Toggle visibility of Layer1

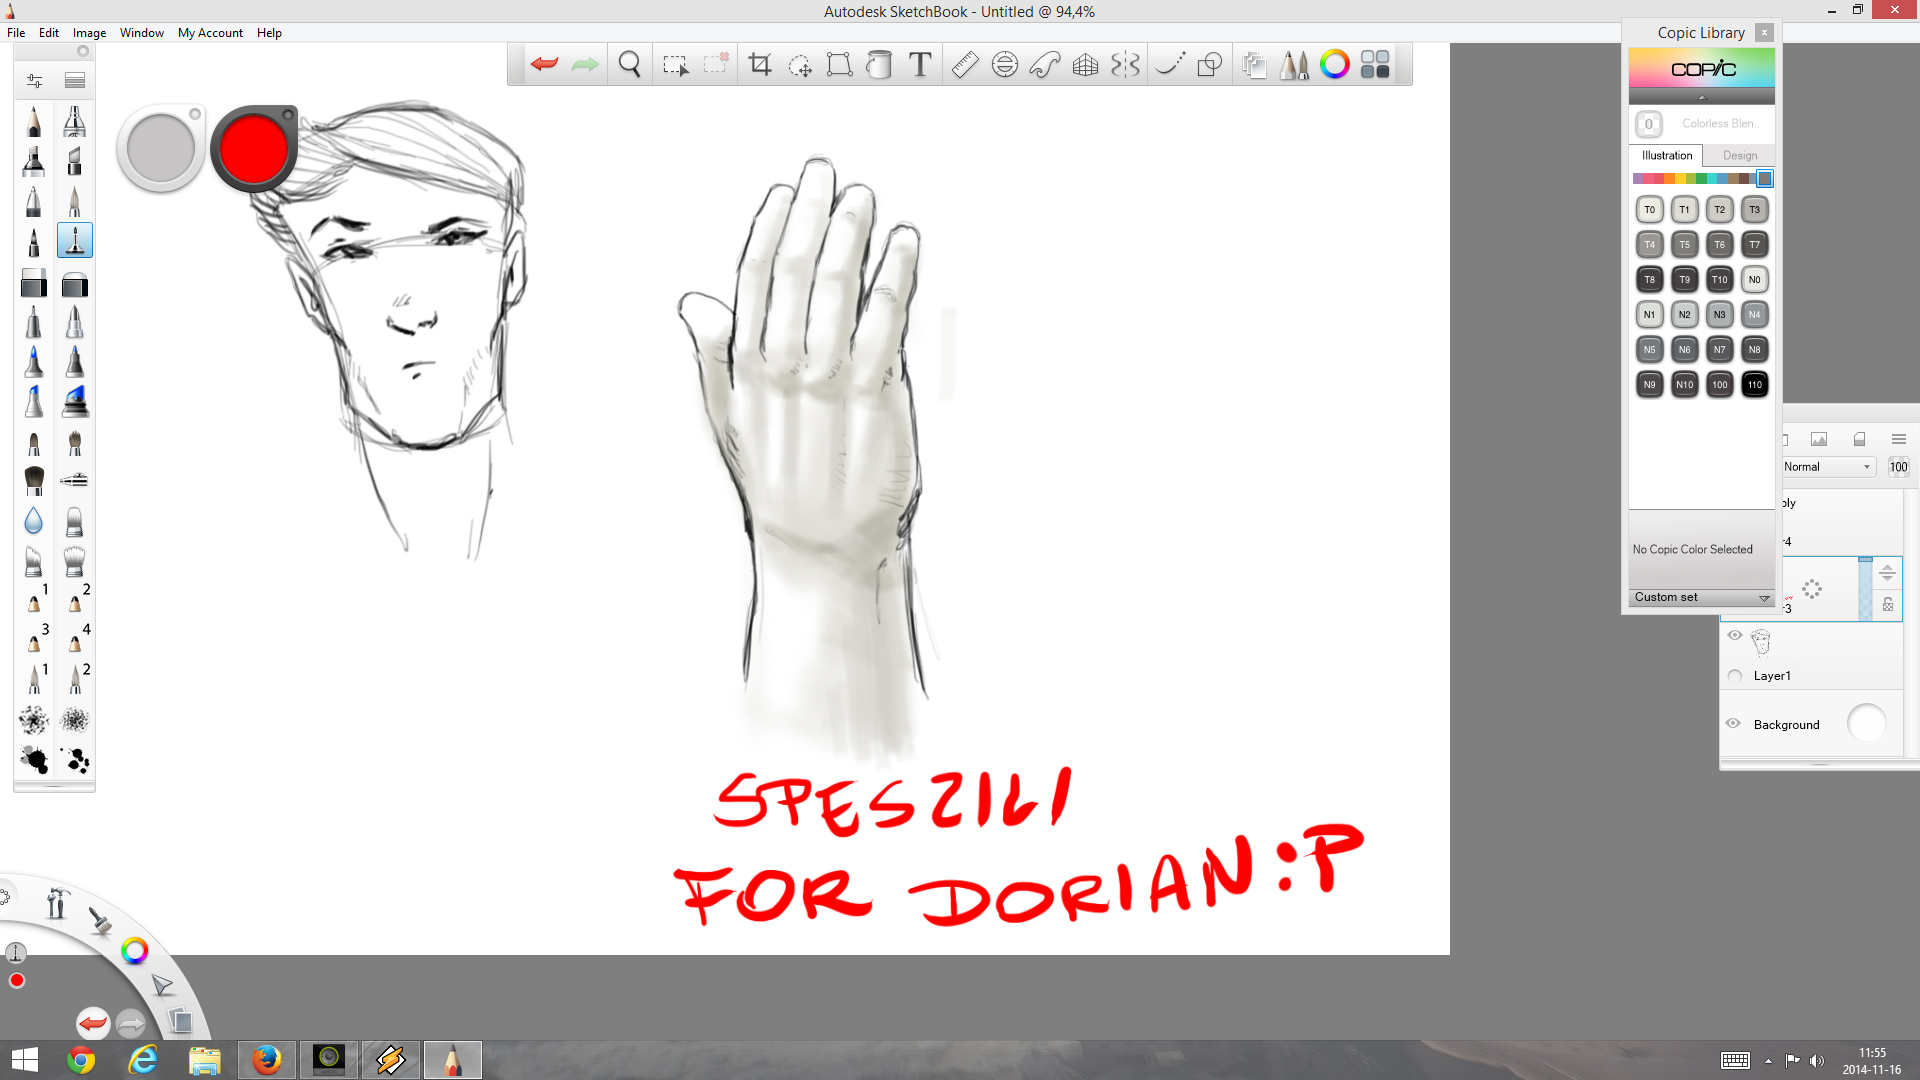[1735, 636]
